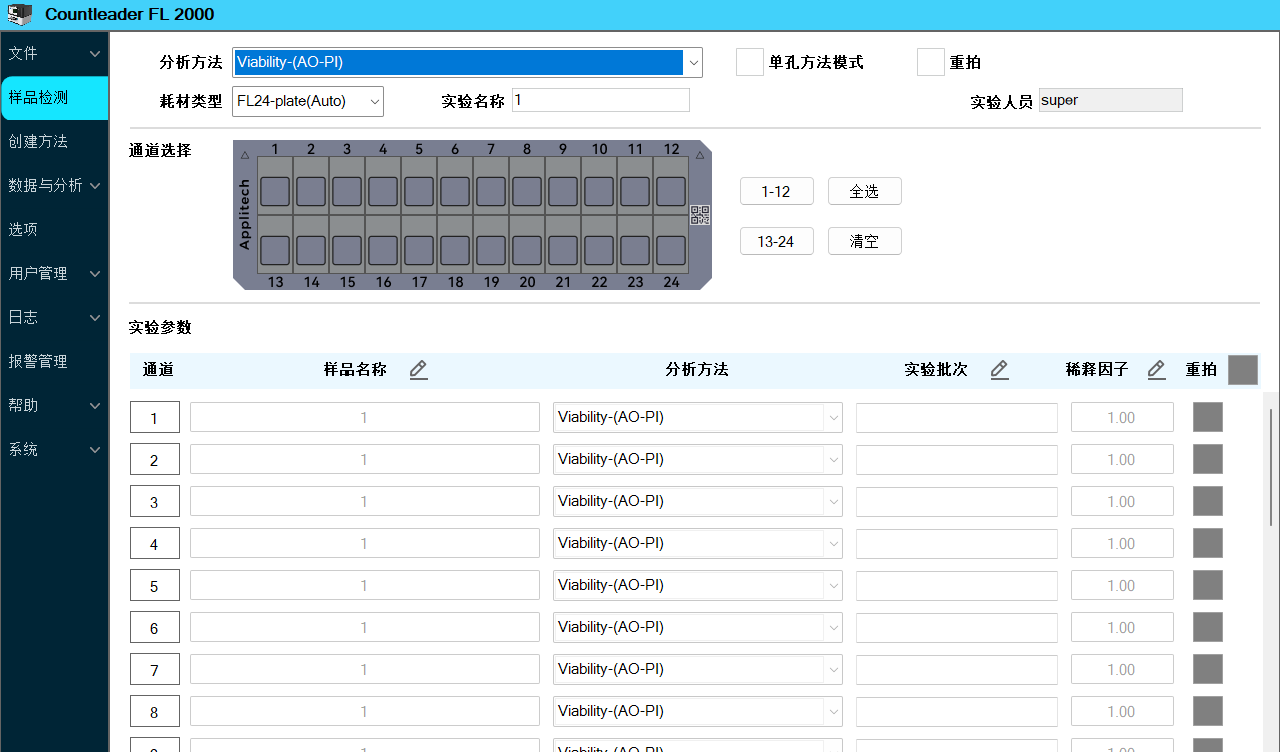This screenshot has height=752, width=1280.
Task: Select well 1 on the plate
Action: point(275,191)
